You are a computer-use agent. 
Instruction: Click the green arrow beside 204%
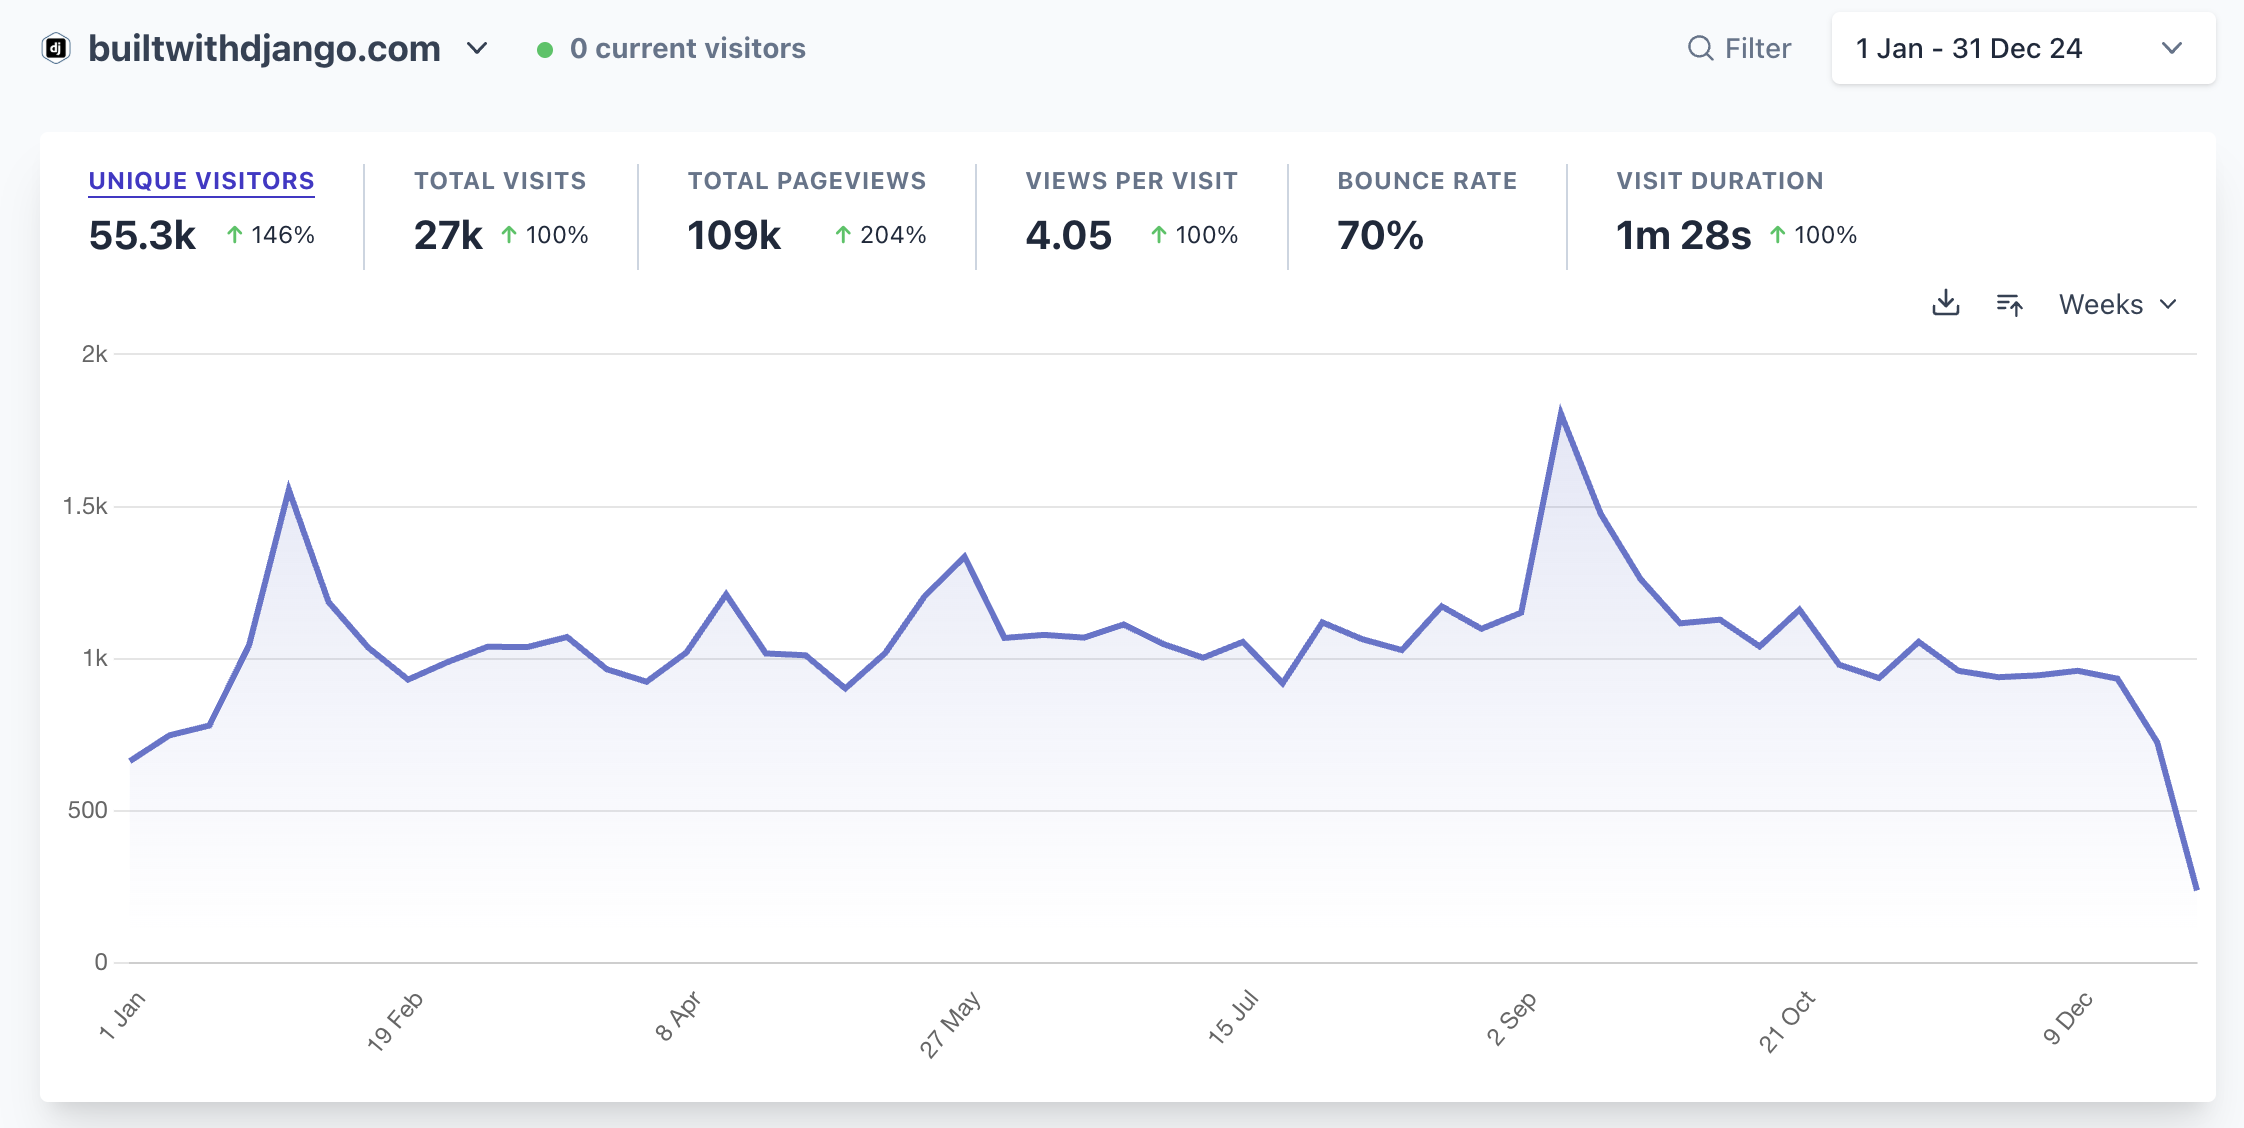click(x=843, y=235)
